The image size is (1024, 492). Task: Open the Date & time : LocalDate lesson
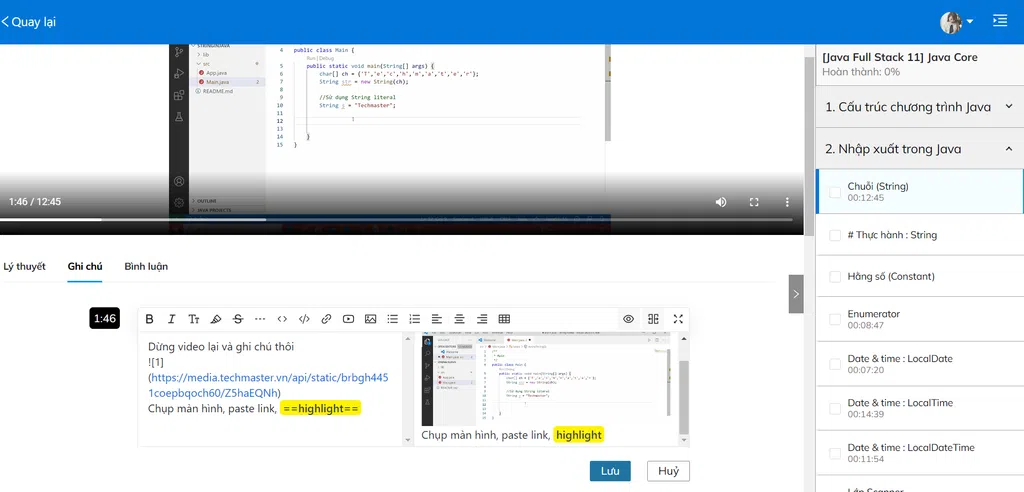coord(900,359)
